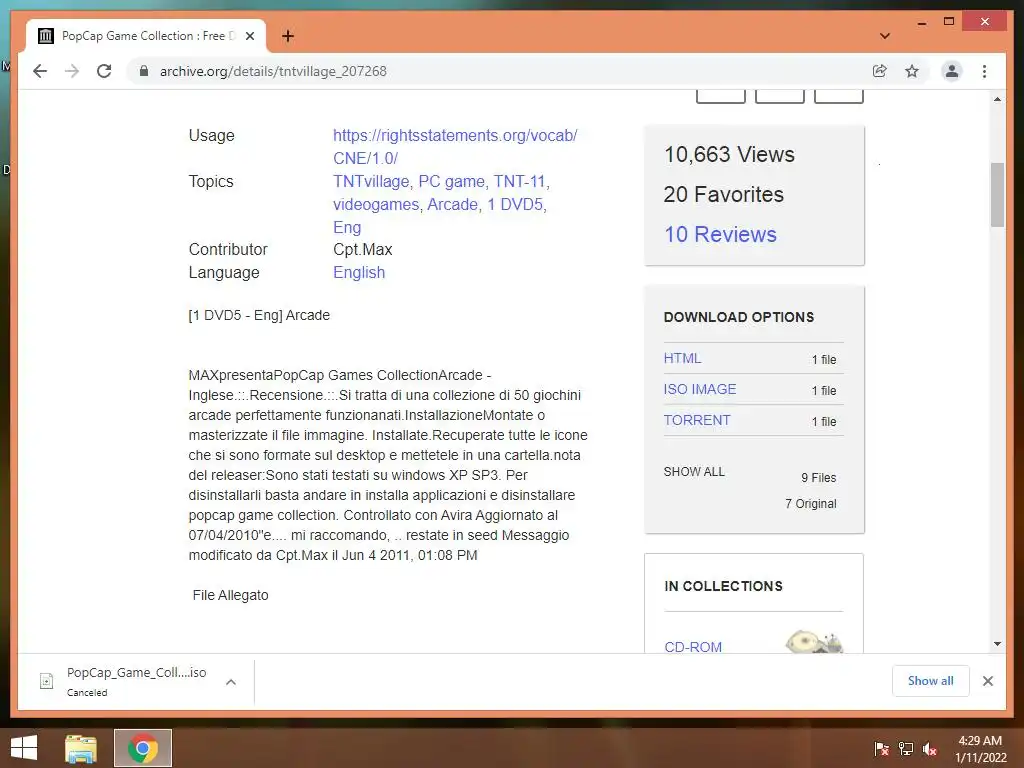The height and width of the screenshot is (768, 1024).
Task: Minimize the Chrome window
Action: point(921,22)
